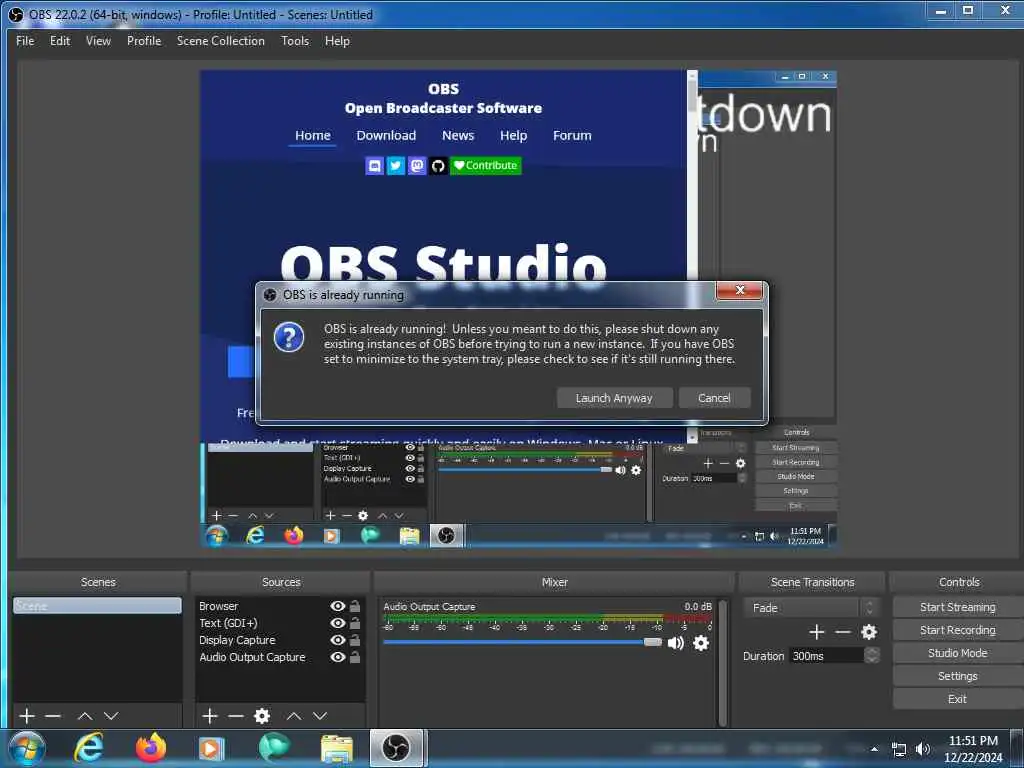
Task: Click the Discord icon on OBS webpage preview
Action: 375,165
